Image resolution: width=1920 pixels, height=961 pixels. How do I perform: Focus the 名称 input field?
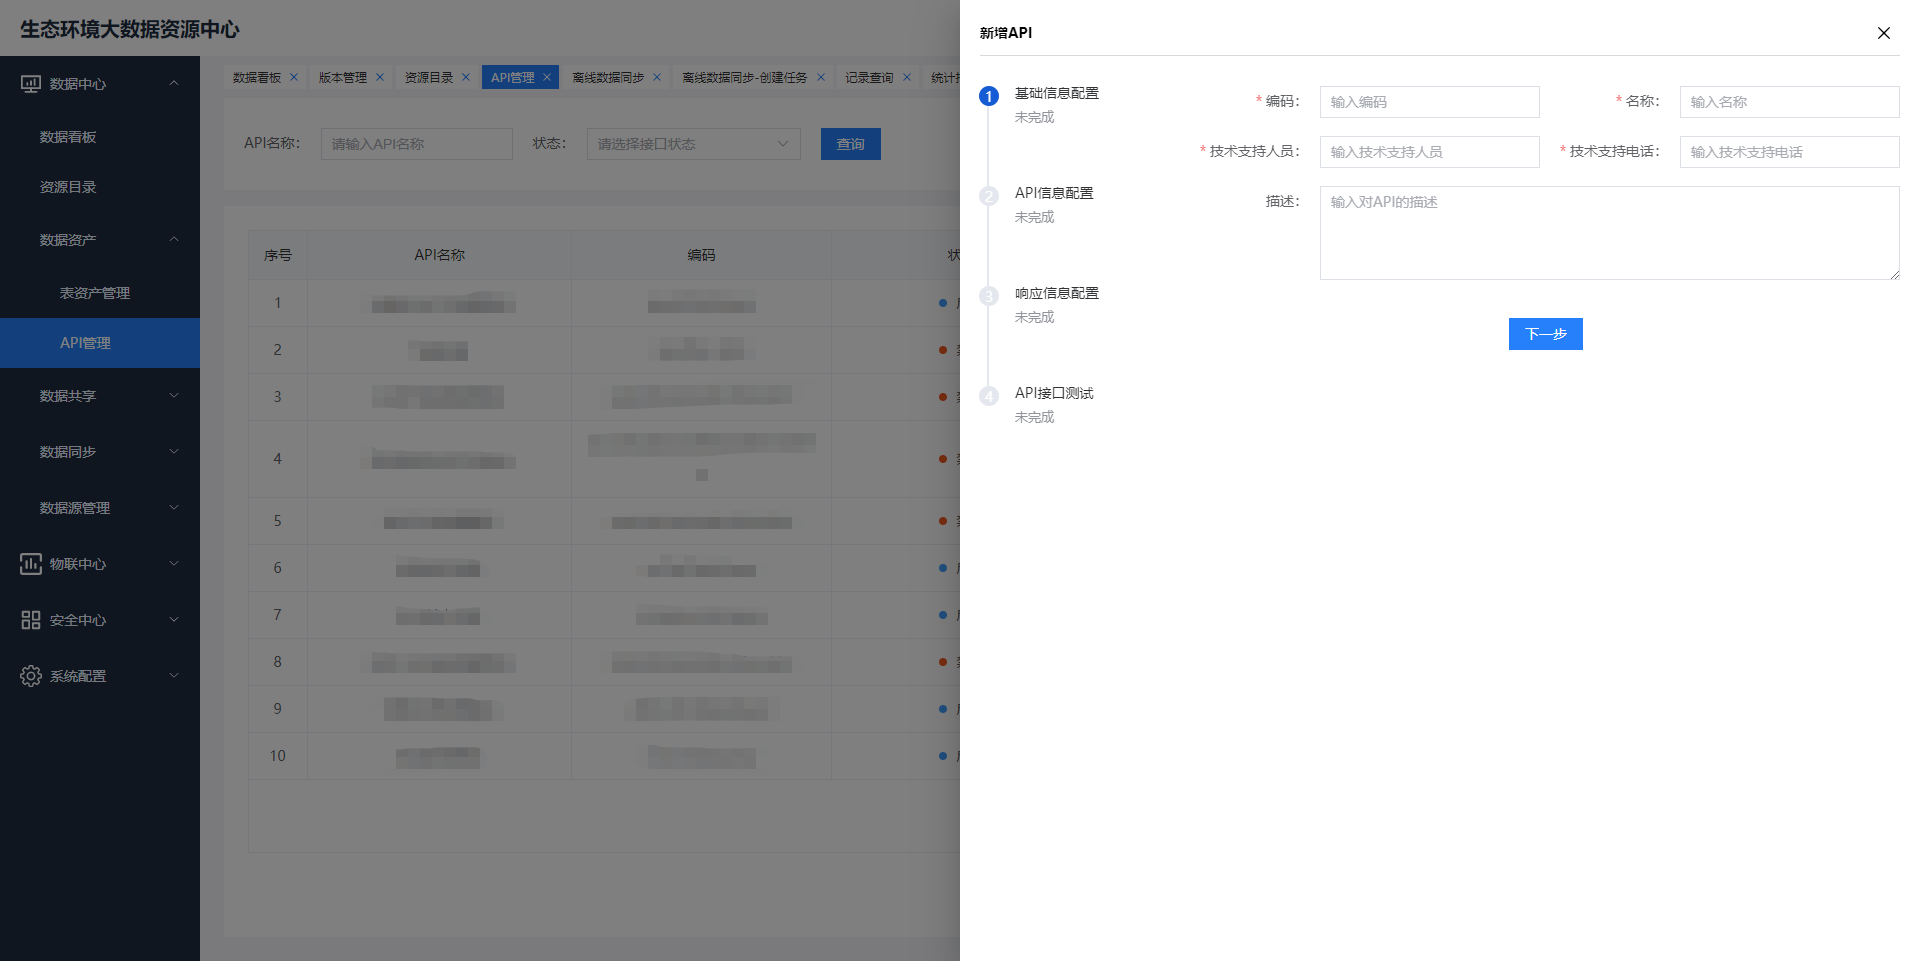click(1790, 102)
